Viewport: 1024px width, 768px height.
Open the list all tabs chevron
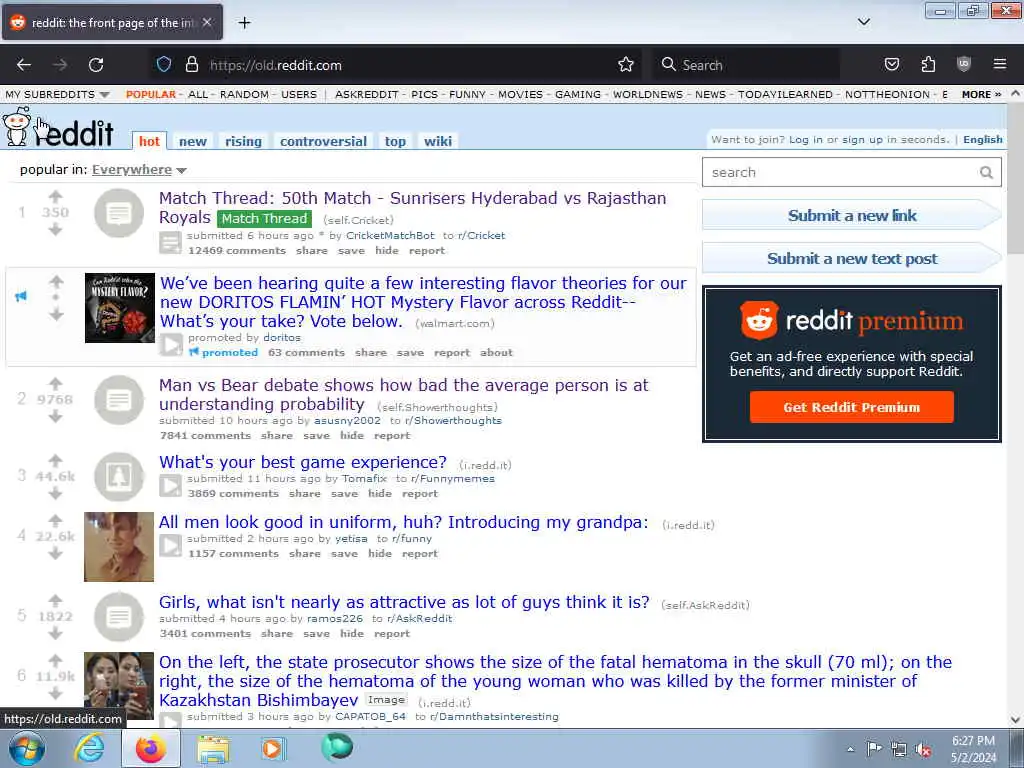point(863,22)
